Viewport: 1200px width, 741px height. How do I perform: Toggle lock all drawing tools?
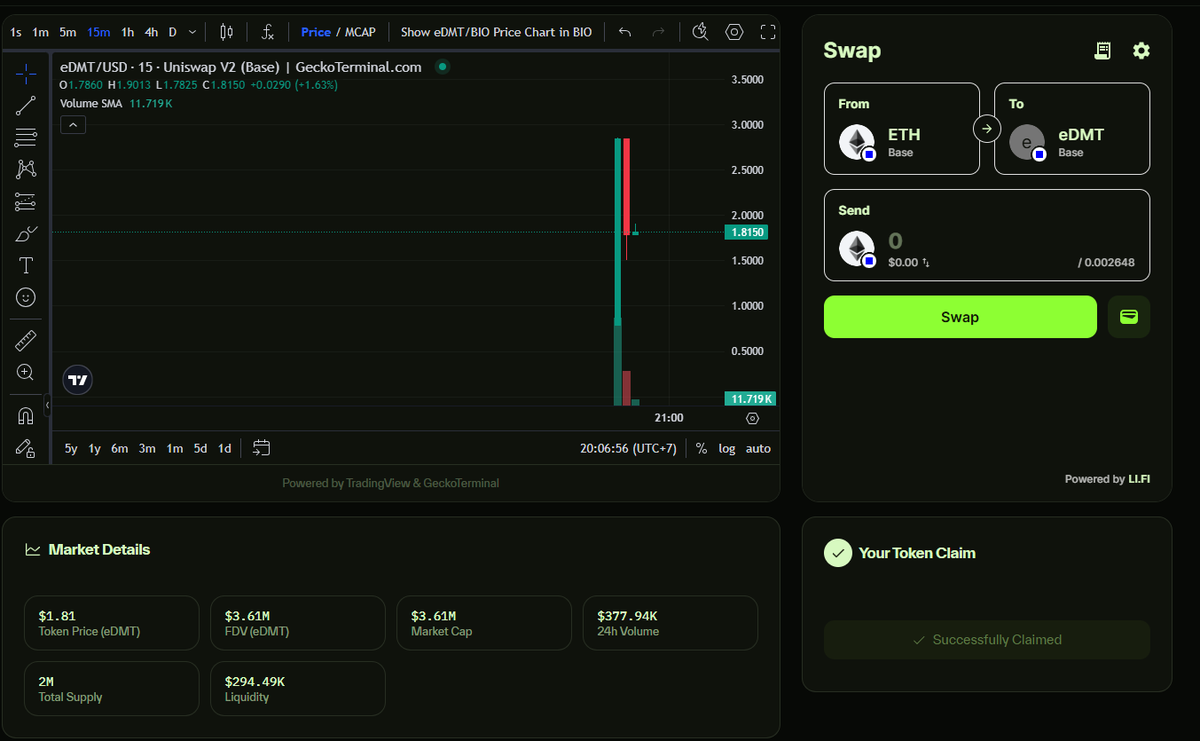coord(26,448)
